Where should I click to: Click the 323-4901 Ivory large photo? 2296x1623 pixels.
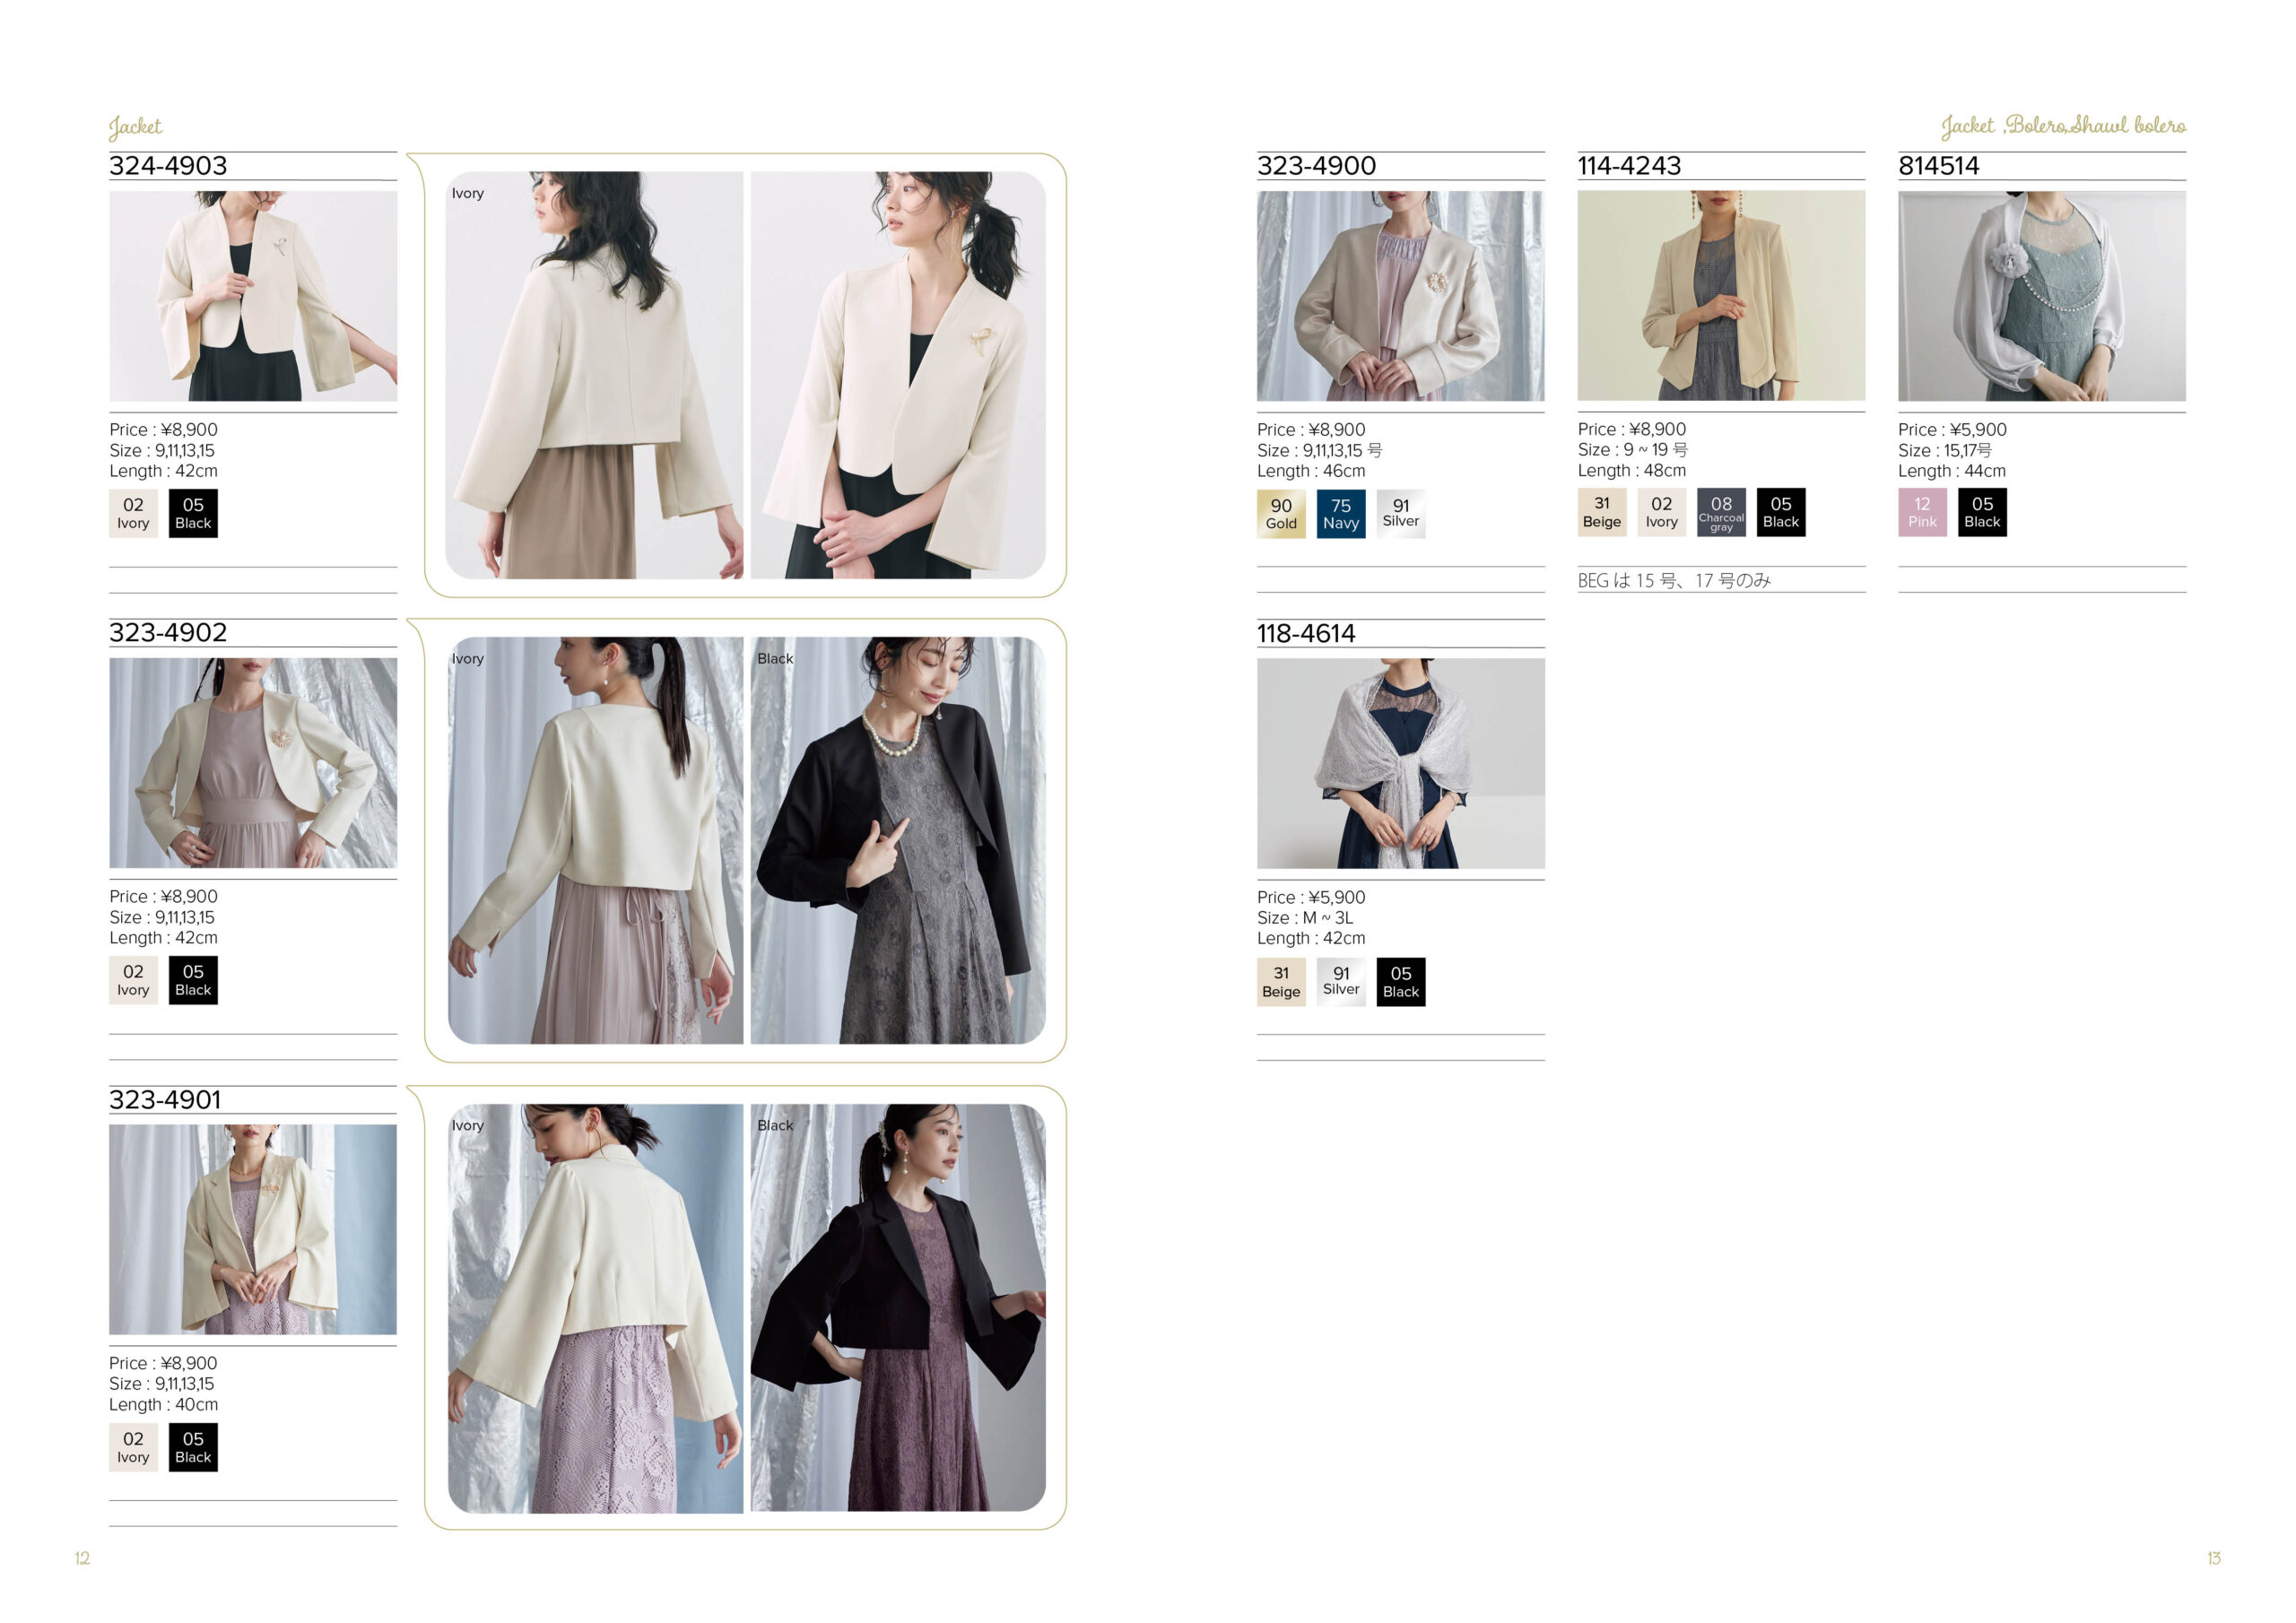(x=595, y=1308)
